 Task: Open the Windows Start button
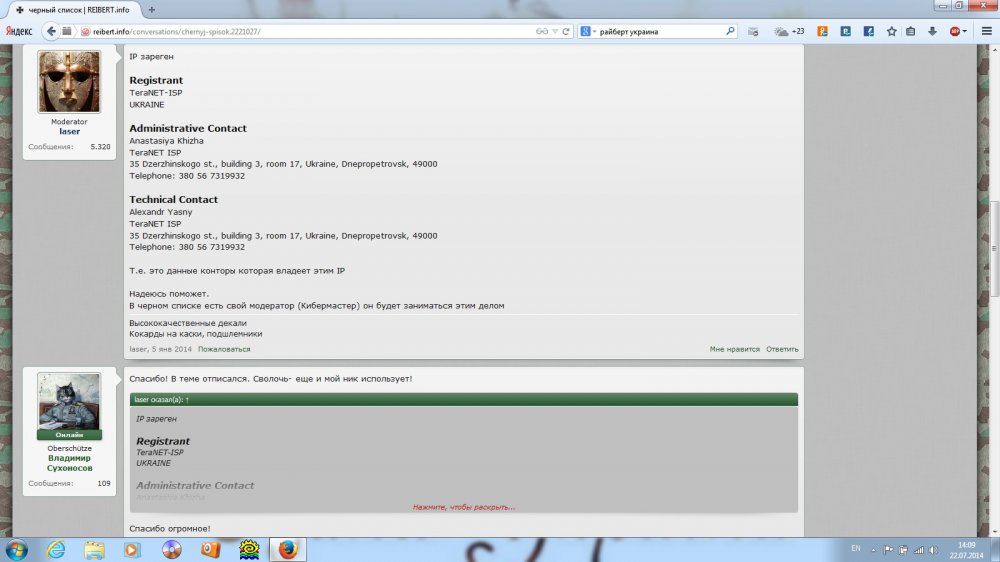[17, 549]
